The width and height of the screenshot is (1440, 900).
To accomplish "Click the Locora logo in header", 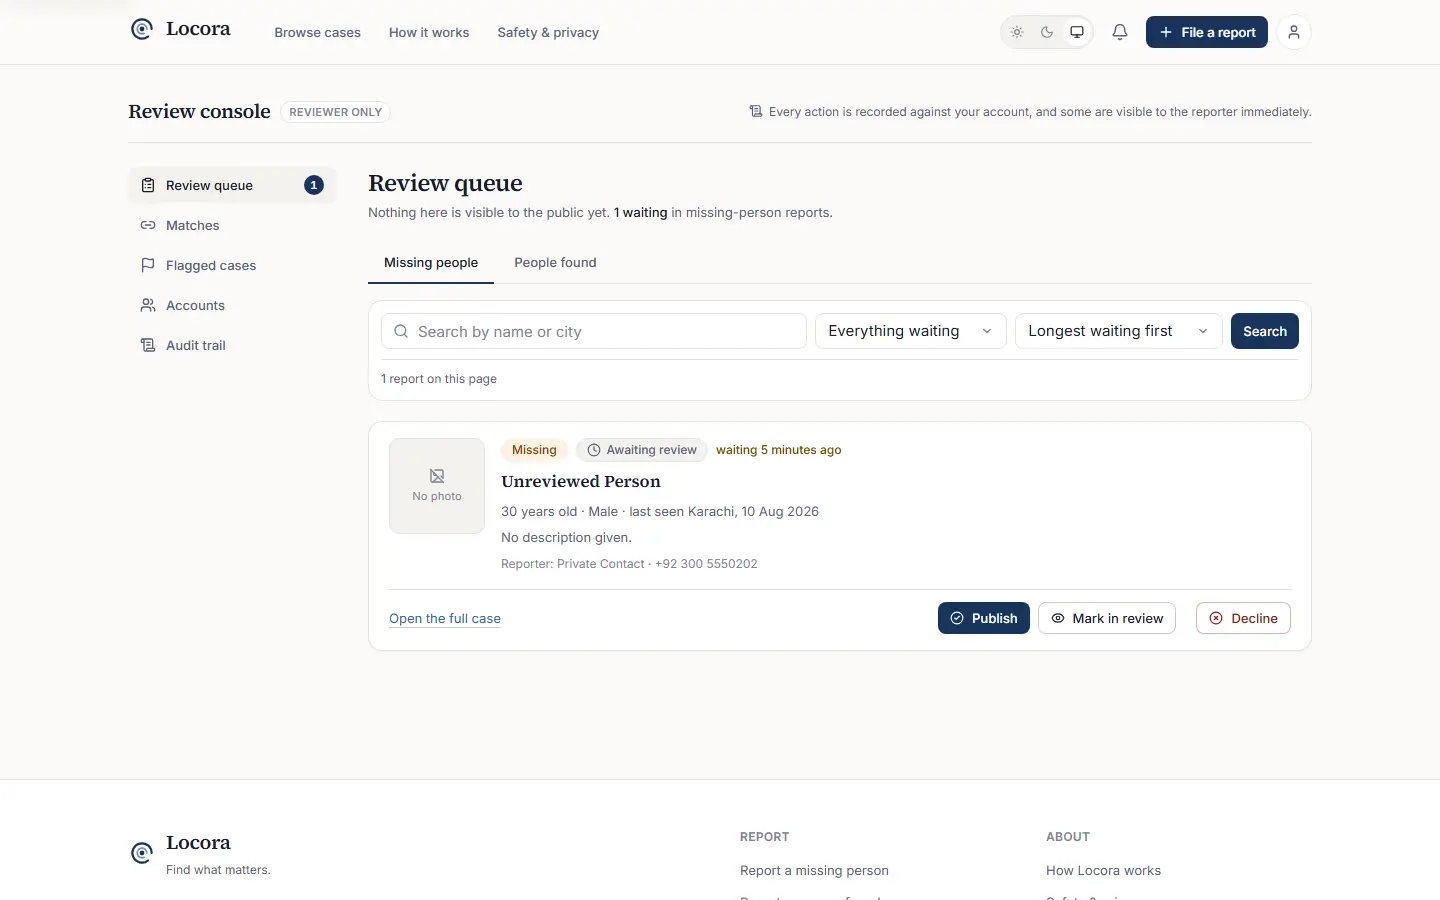I will click(181, 29).
